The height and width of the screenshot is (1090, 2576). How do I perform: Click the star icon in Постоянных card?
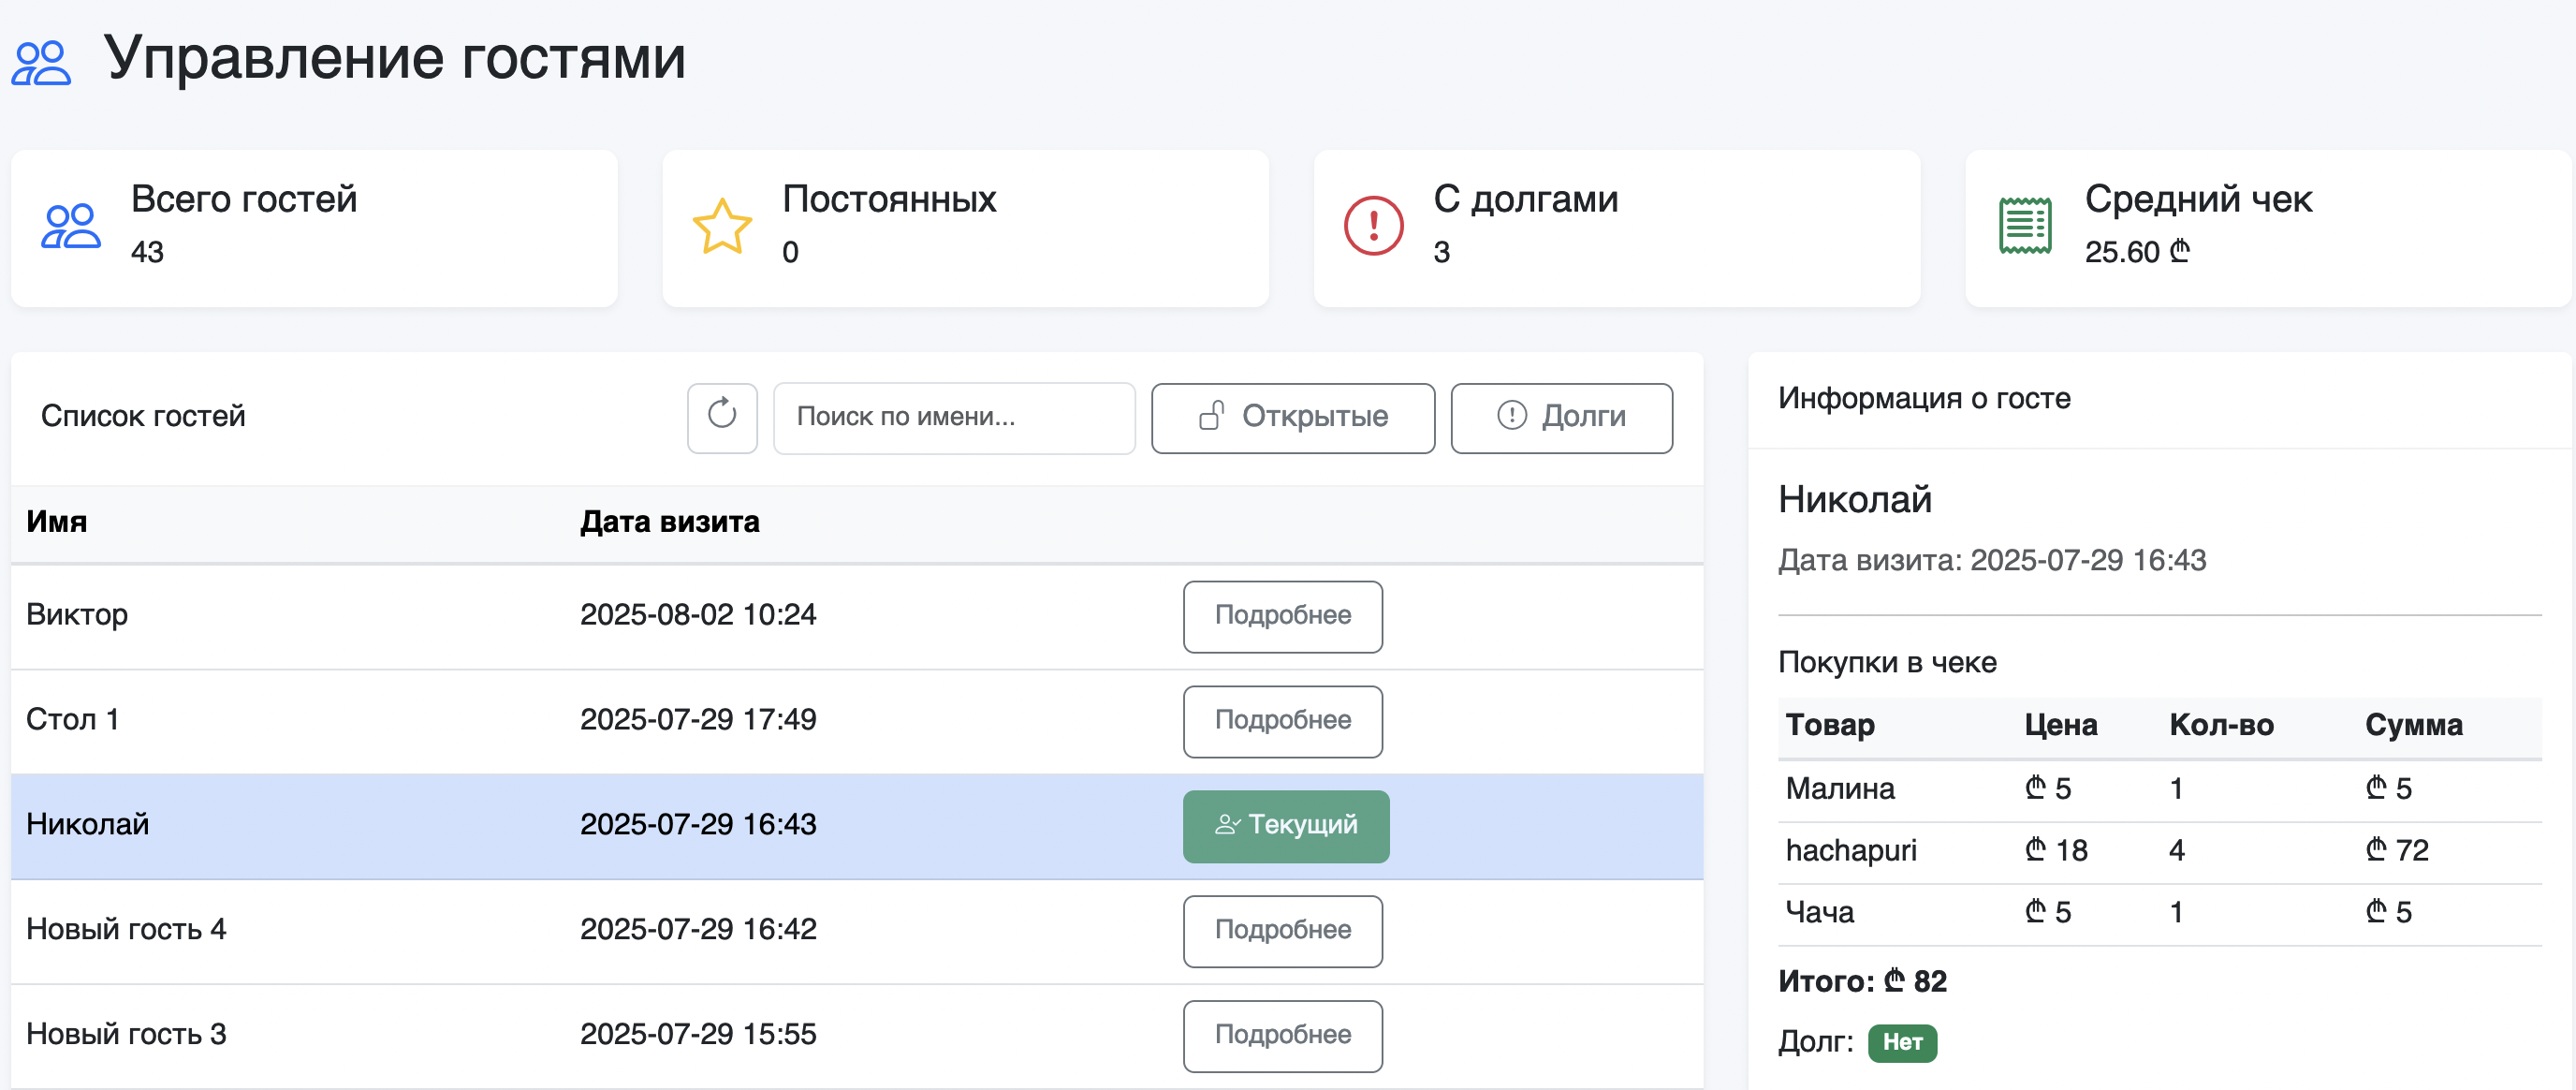point(721,227)
